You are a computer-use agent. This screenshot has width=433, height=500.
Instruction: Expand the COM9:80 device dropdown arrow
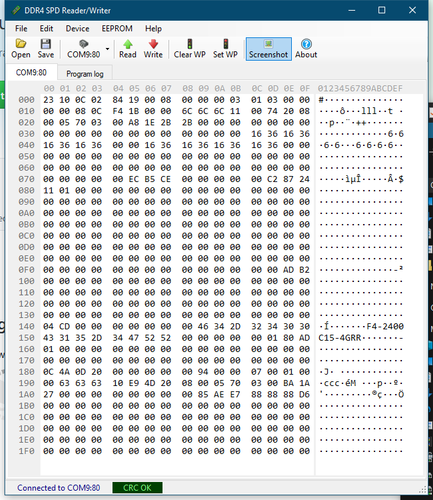pos(107,49)
